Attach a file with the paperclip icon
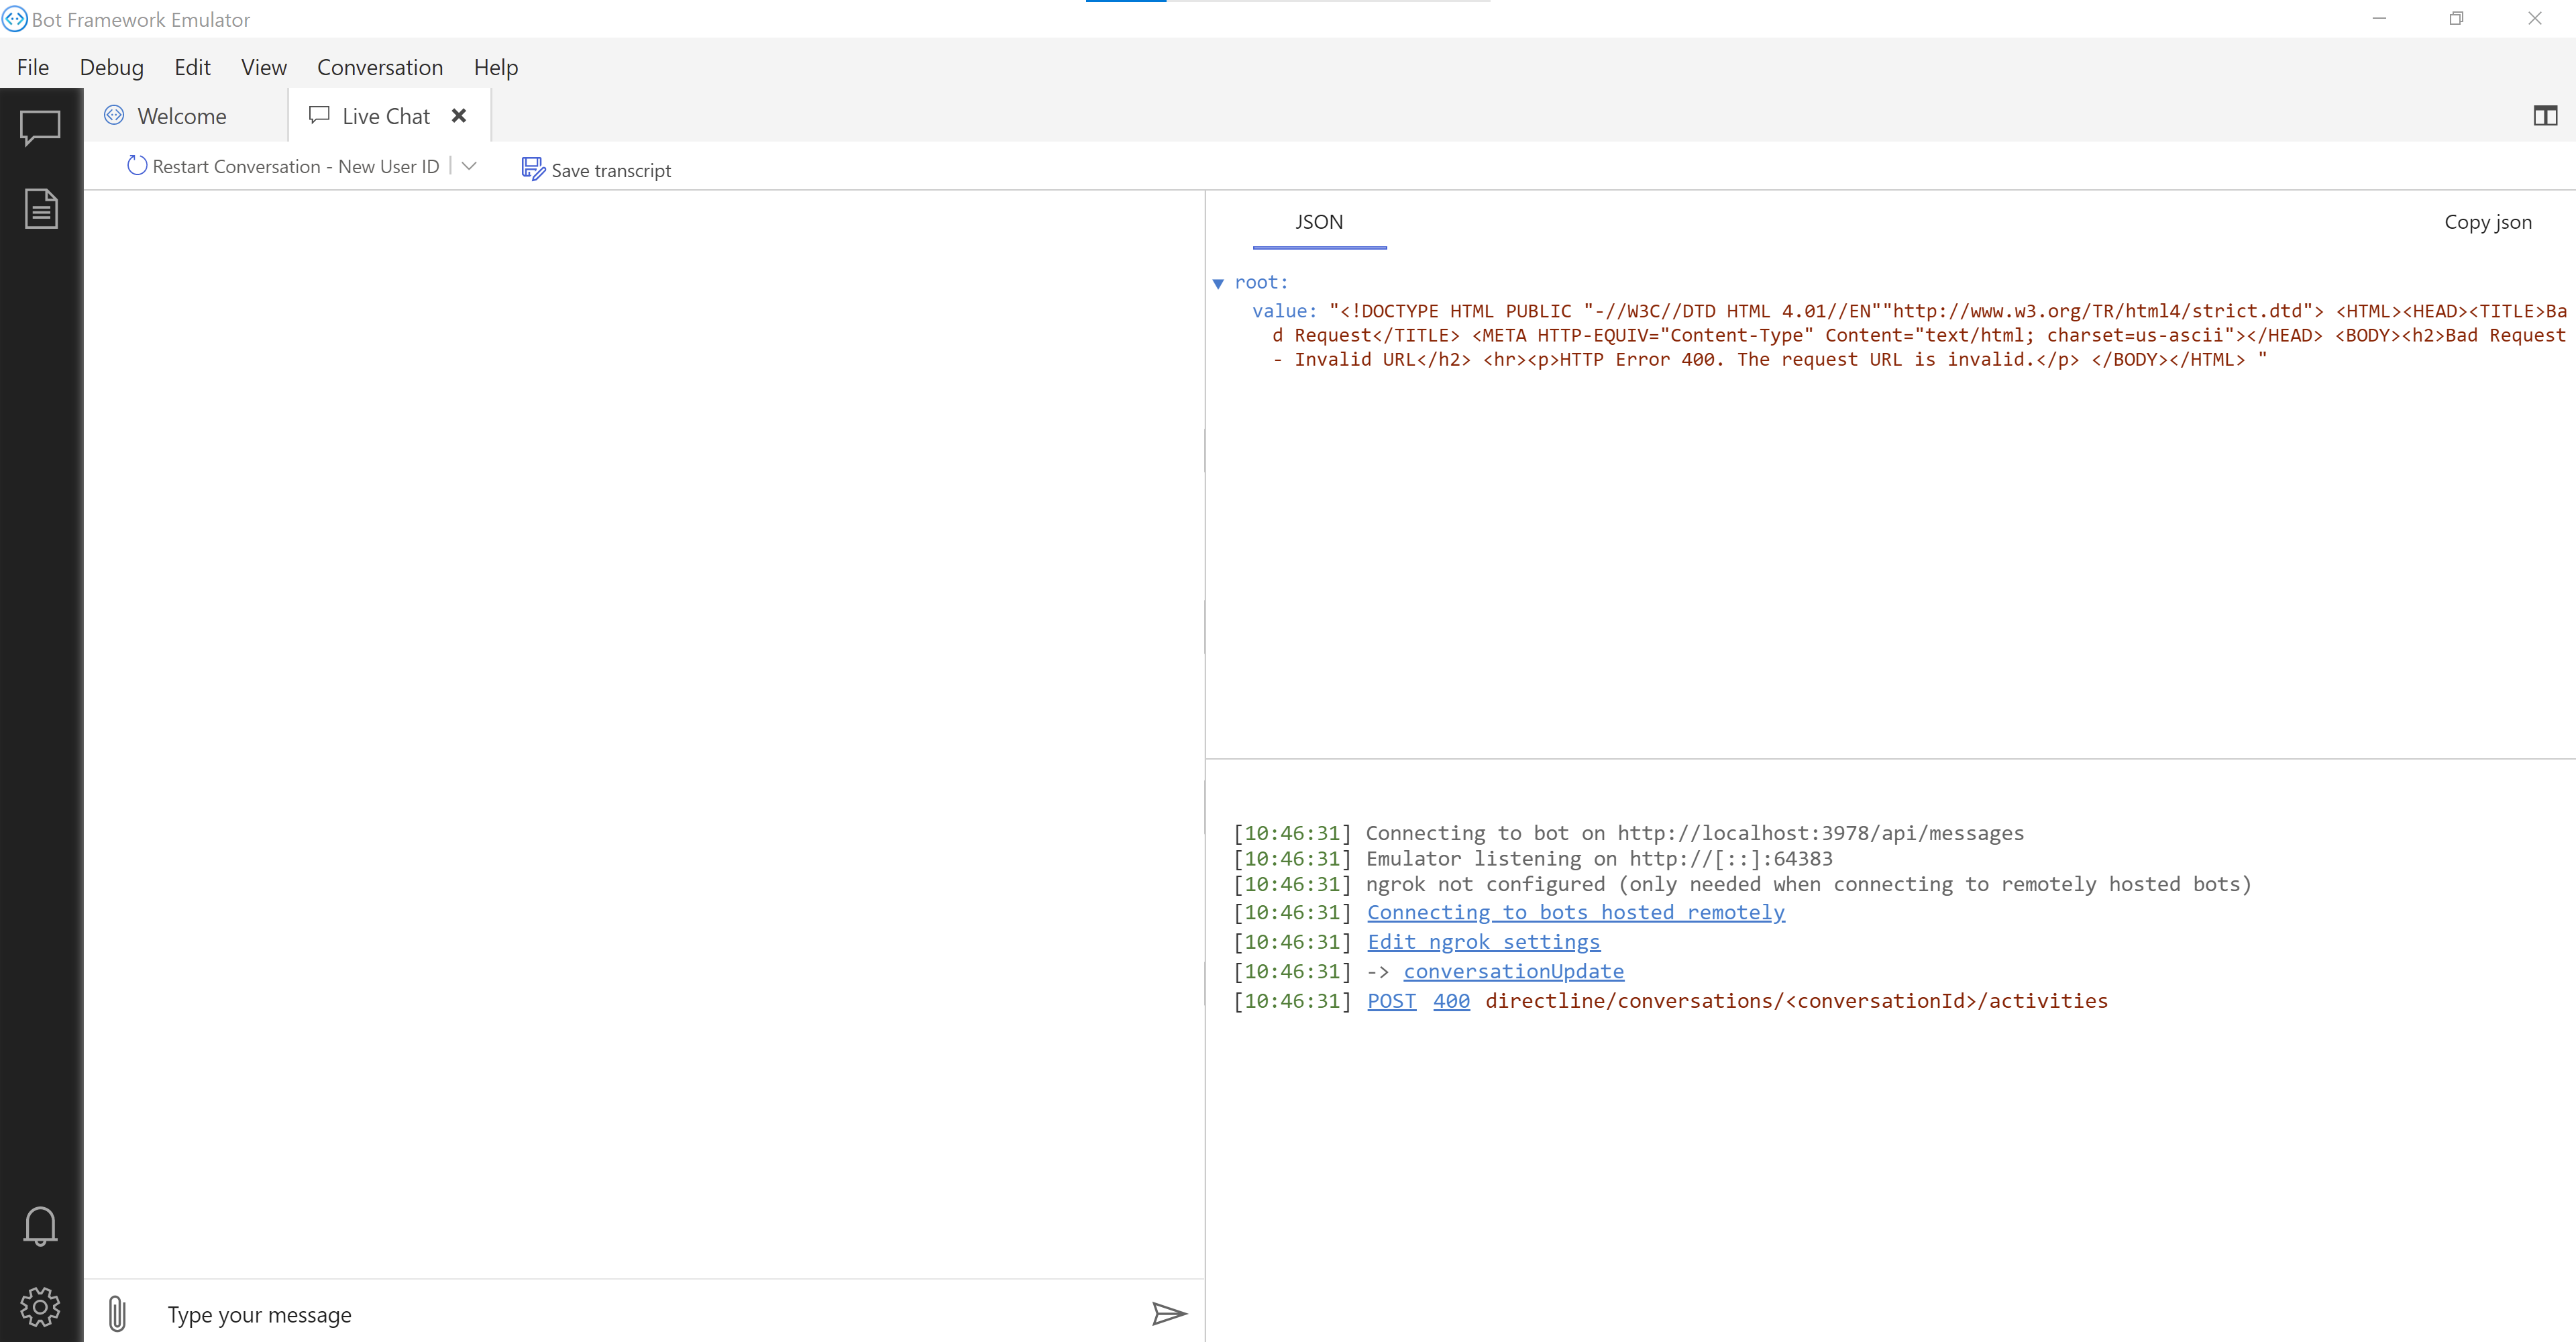 click(x=117, y=1313)
